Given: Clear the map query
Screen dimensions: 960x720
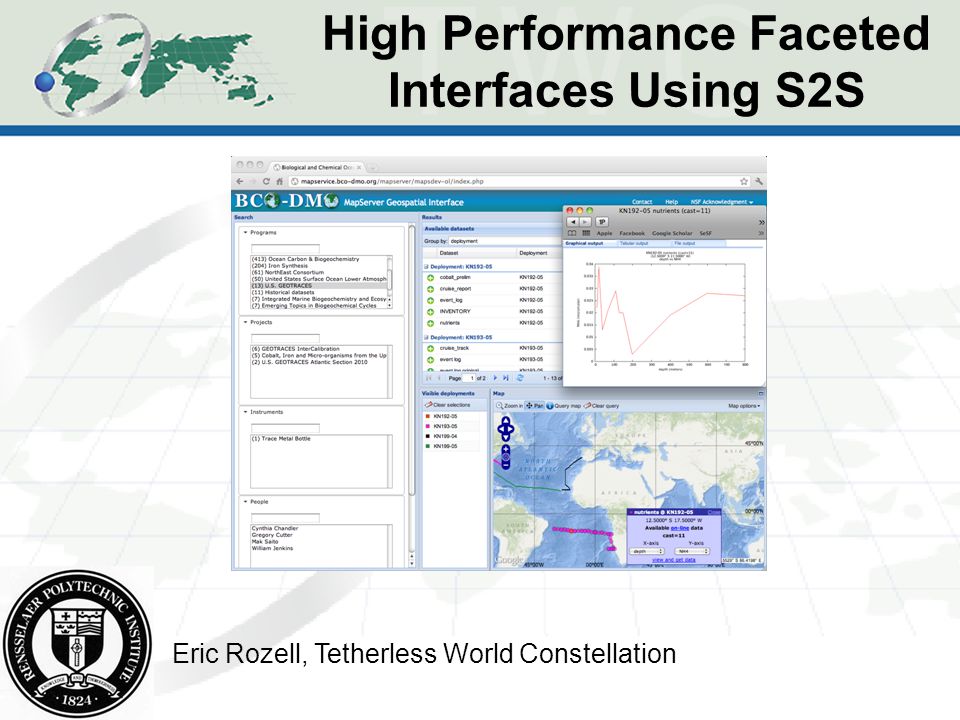Looking at the screenshot, I should pyautogui.click(x=601, y=406).
